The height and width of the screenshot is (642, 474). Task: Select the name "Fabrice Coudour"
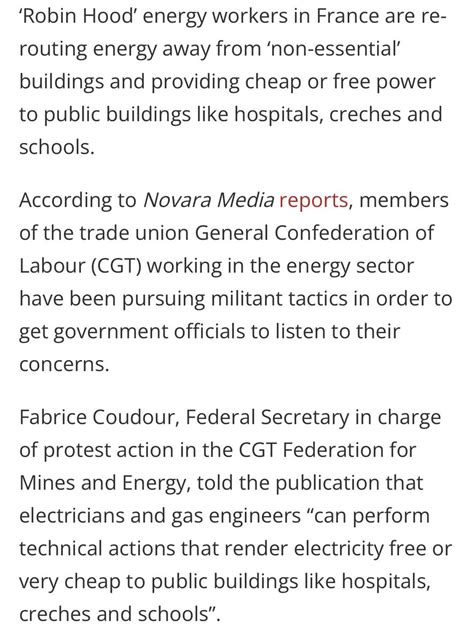coord(99,417)
